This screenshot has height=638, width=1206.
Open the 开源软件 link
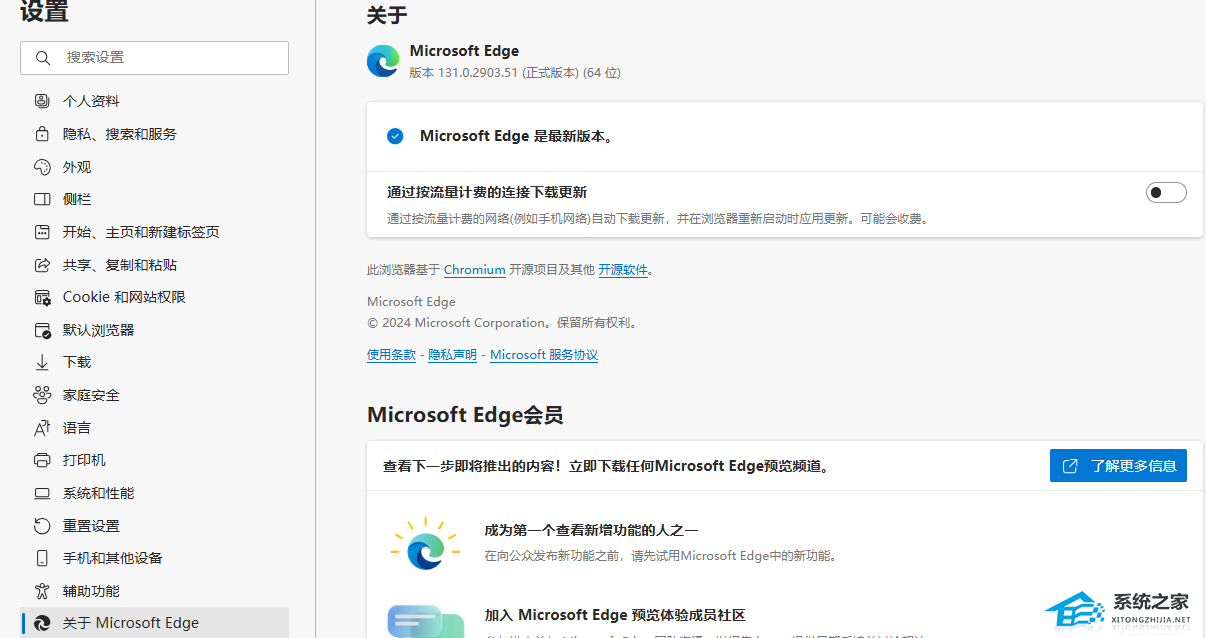tap(623, 270)
